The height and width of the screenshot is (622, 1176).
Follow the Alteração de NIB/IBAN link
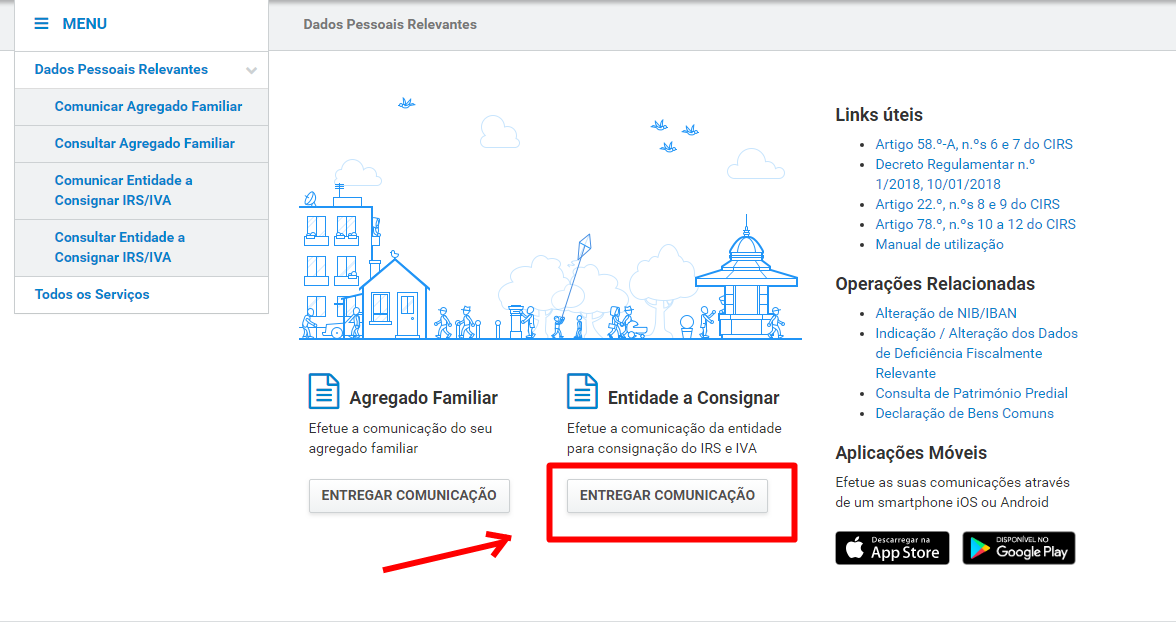pyautogui.click(x=946, y=313)
